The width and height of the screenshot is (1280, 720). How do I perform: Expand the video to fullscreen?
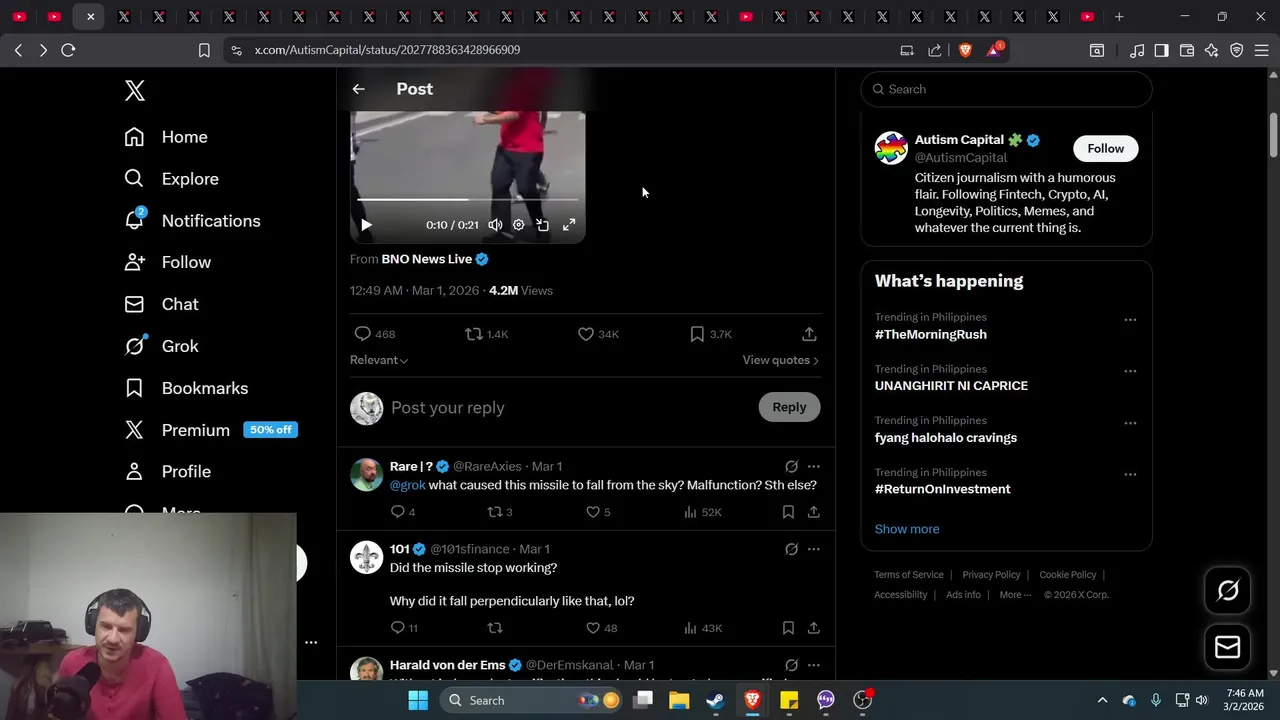569,225
